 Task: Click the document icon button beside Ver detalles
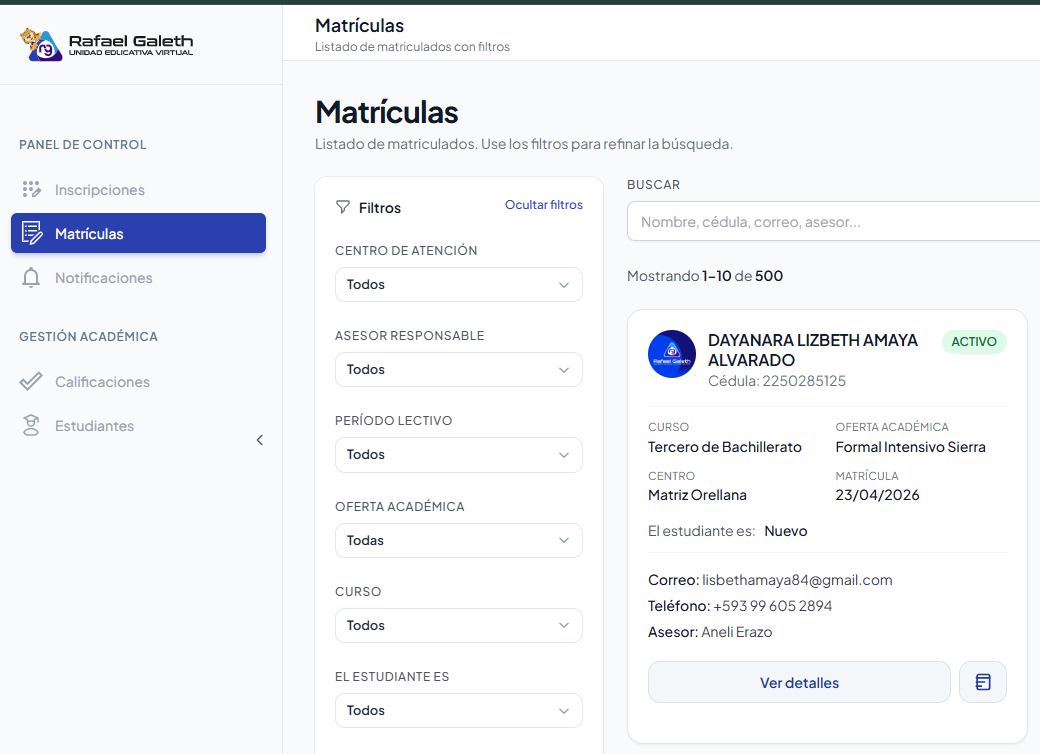[982, 682]
